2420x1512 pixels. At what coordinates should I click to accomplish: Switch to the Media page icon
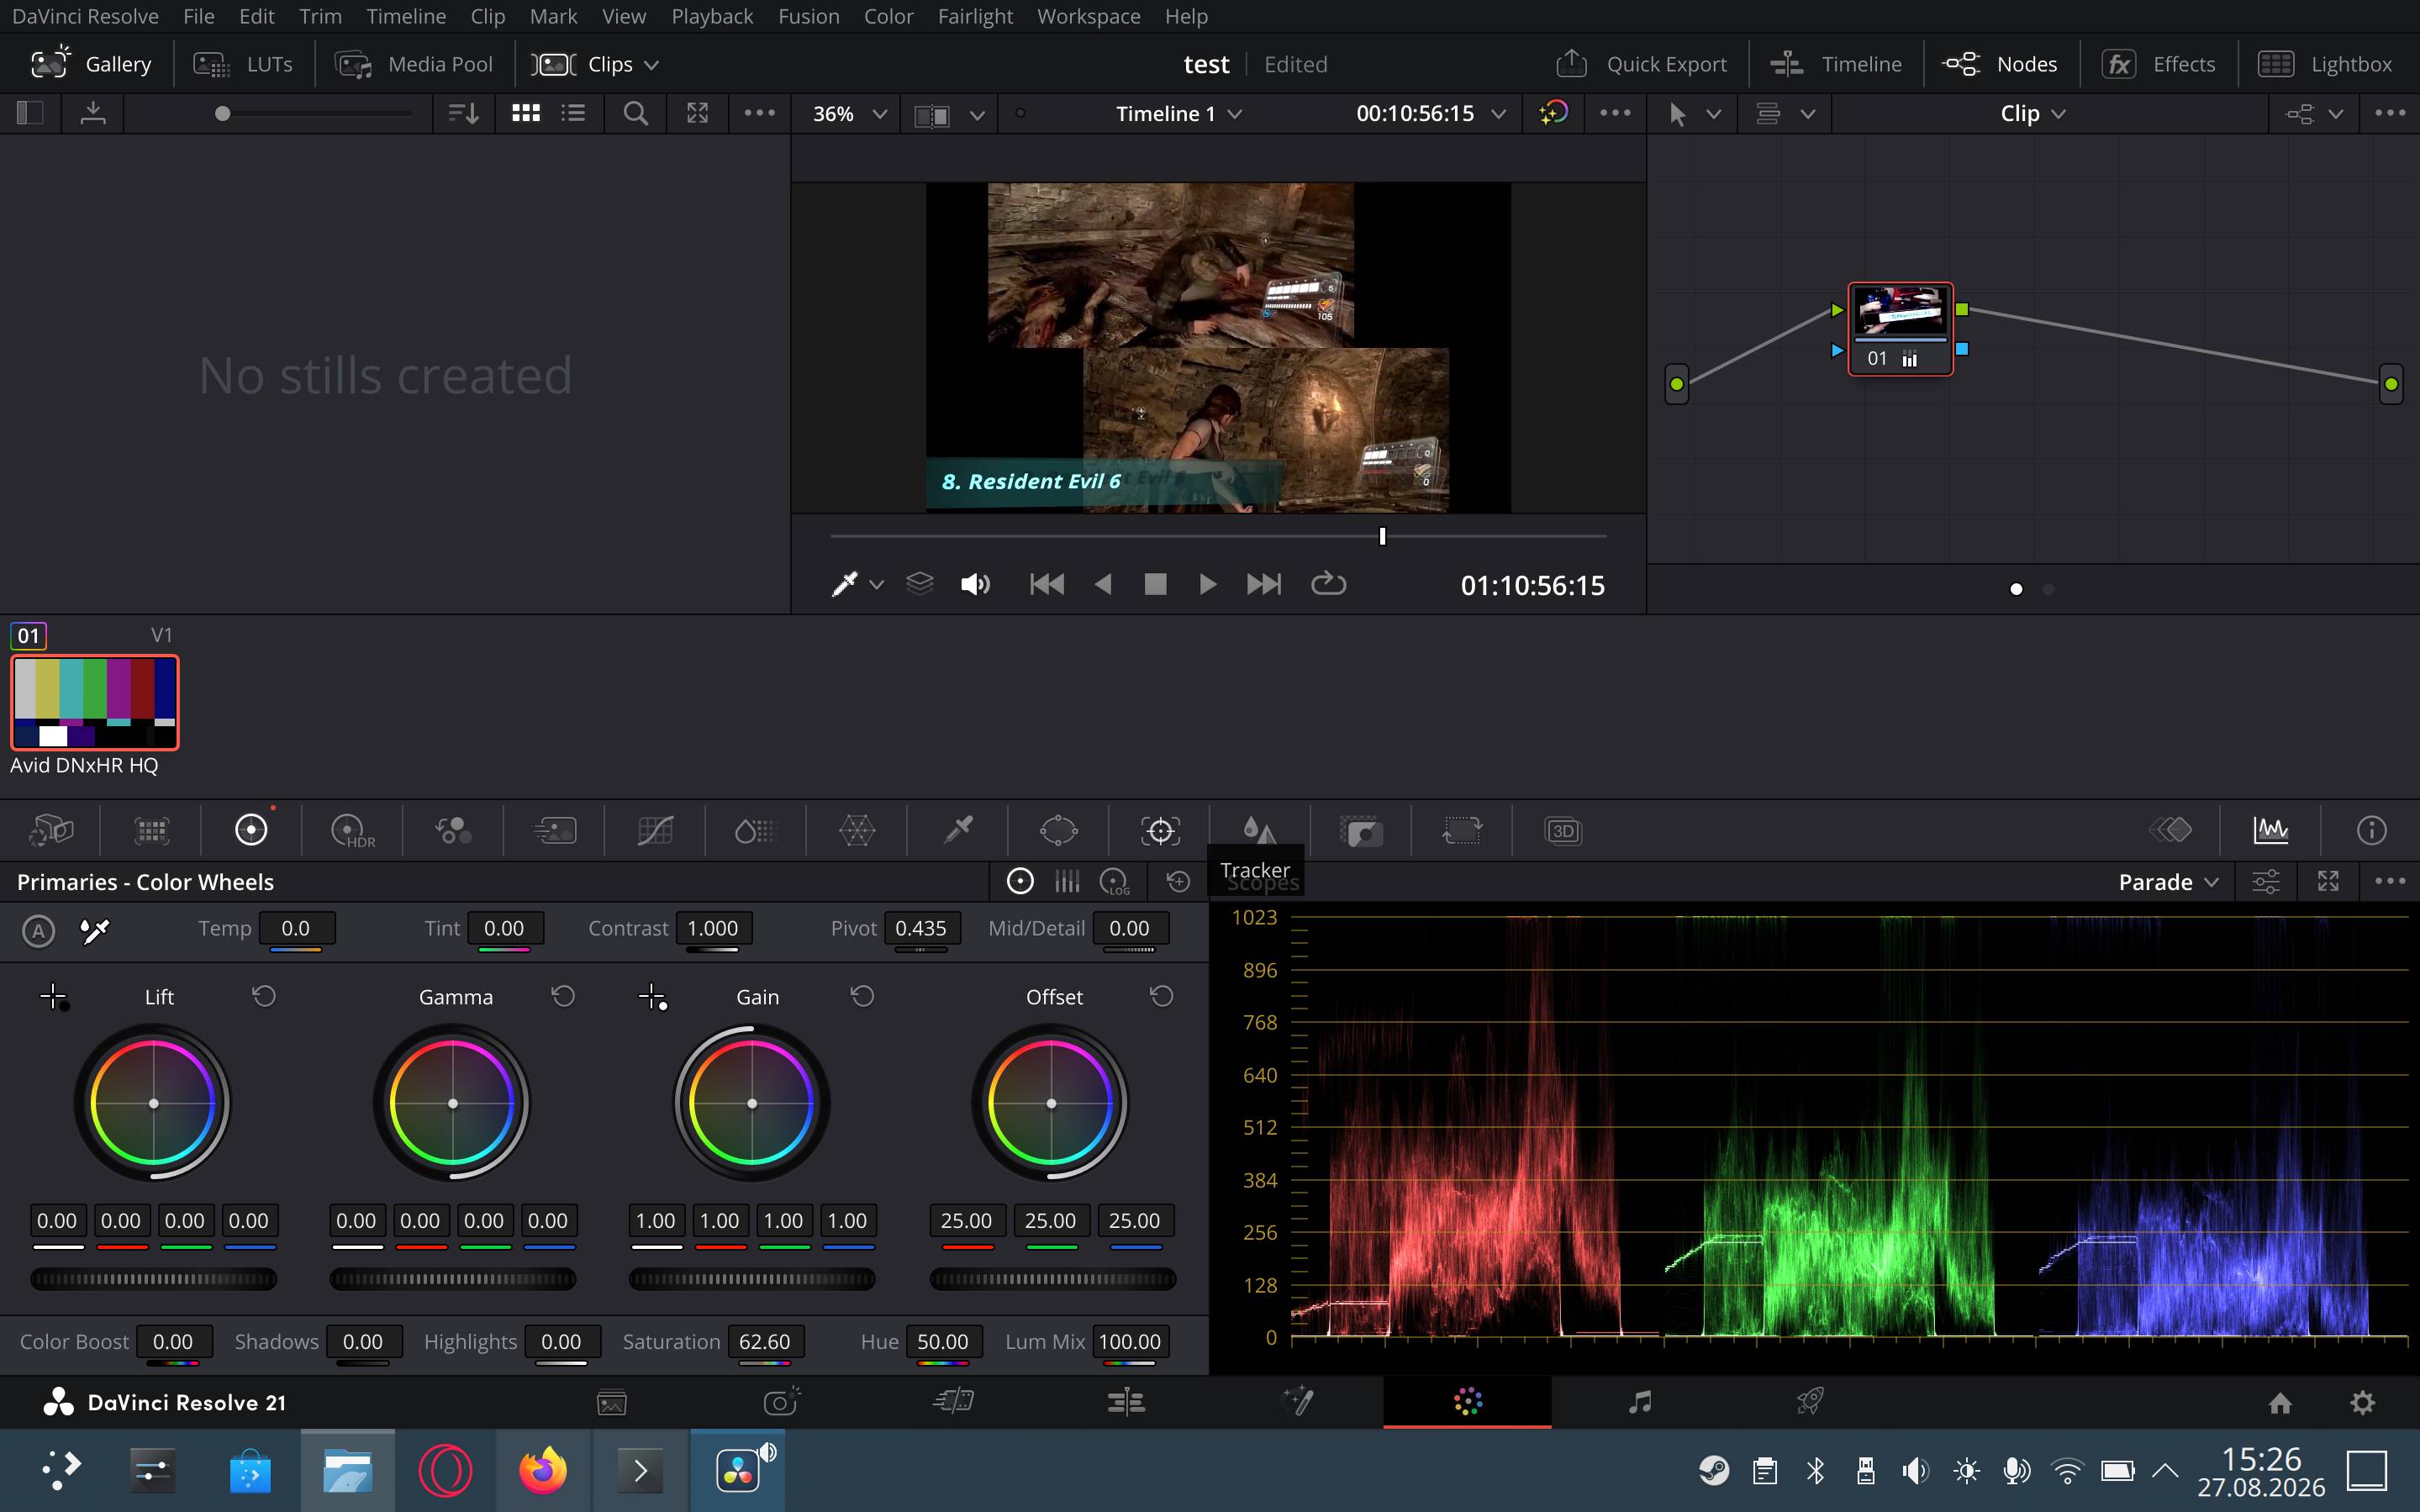(612, 1402)
